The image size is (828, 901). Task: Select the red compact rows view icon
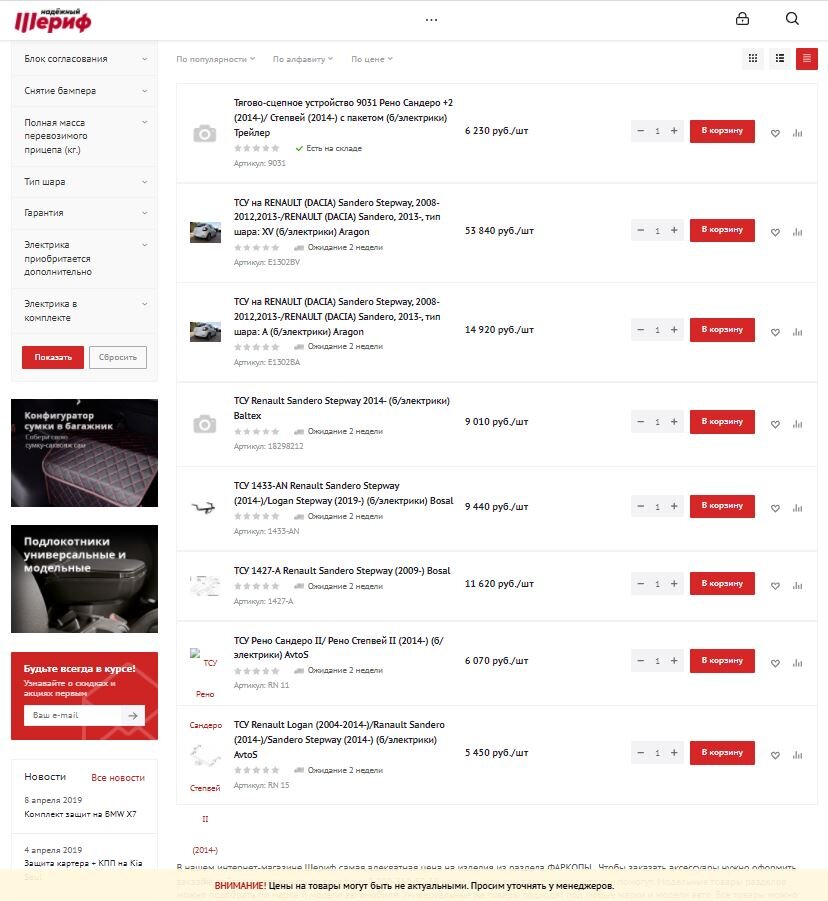tap(807, 58)
